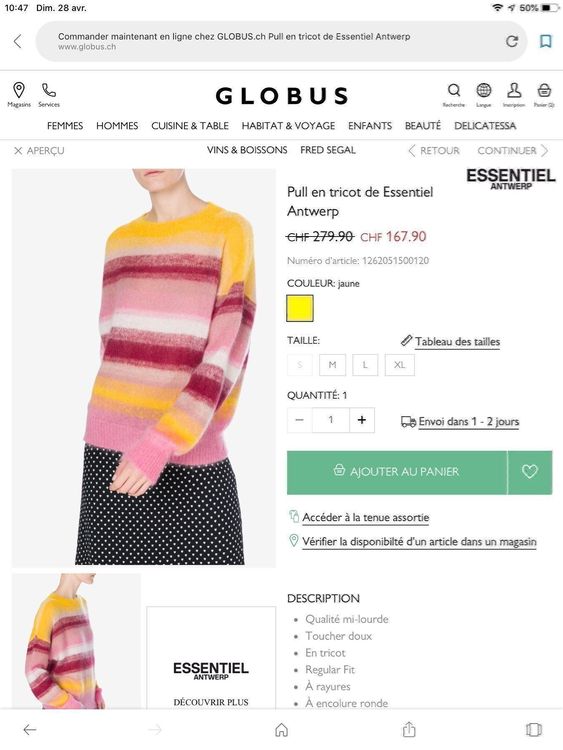Add item to wishlist with heart button
The width and height of the screenshot is (563, 750).
[x=530, y=472]
